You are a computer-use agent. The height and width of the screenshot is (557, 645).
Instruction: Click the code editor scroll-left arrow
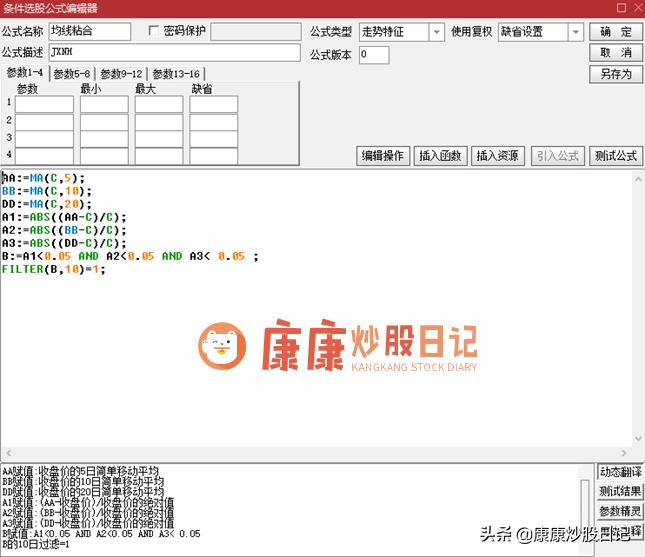coord(9,453)
